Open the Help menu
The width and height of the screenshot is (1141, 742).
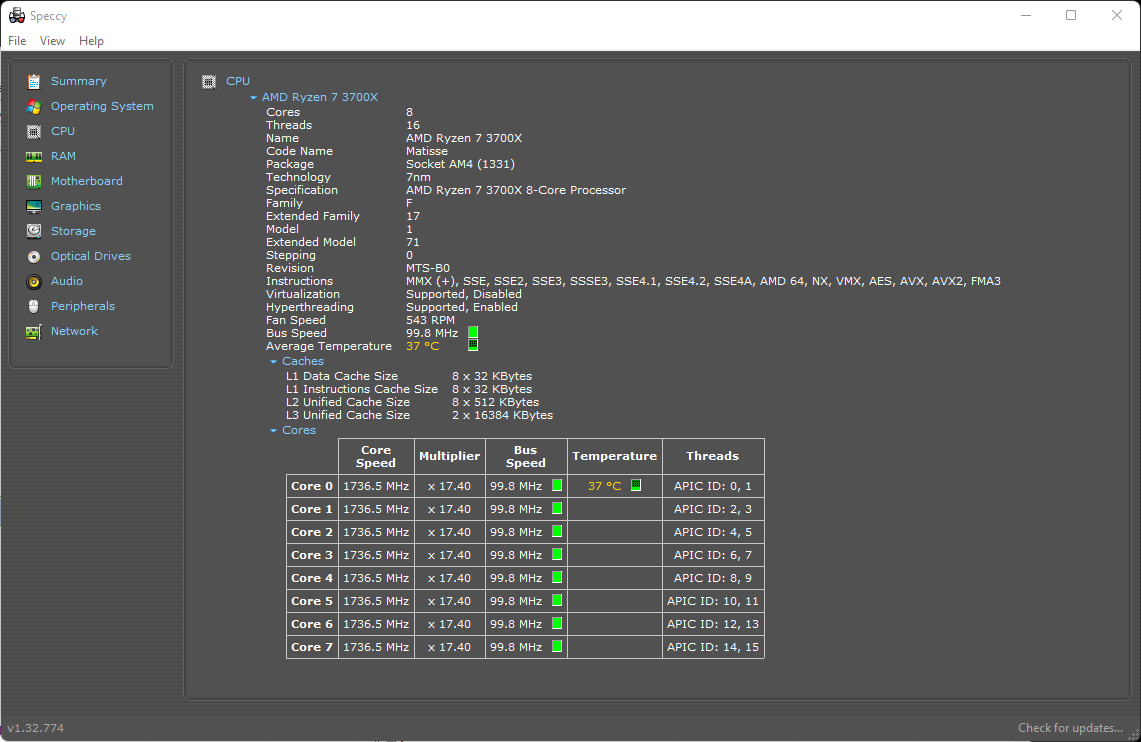(x=91, y=40)
